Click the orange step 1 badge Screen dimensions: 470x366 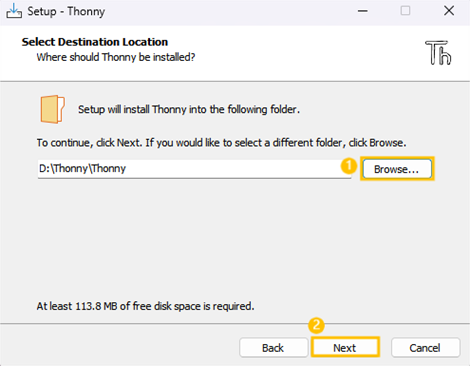click(349, 166)
